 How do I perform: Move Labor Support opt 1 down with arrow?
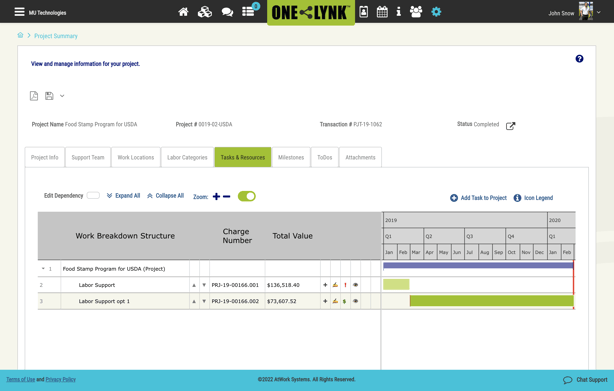(x=204, y=301)
